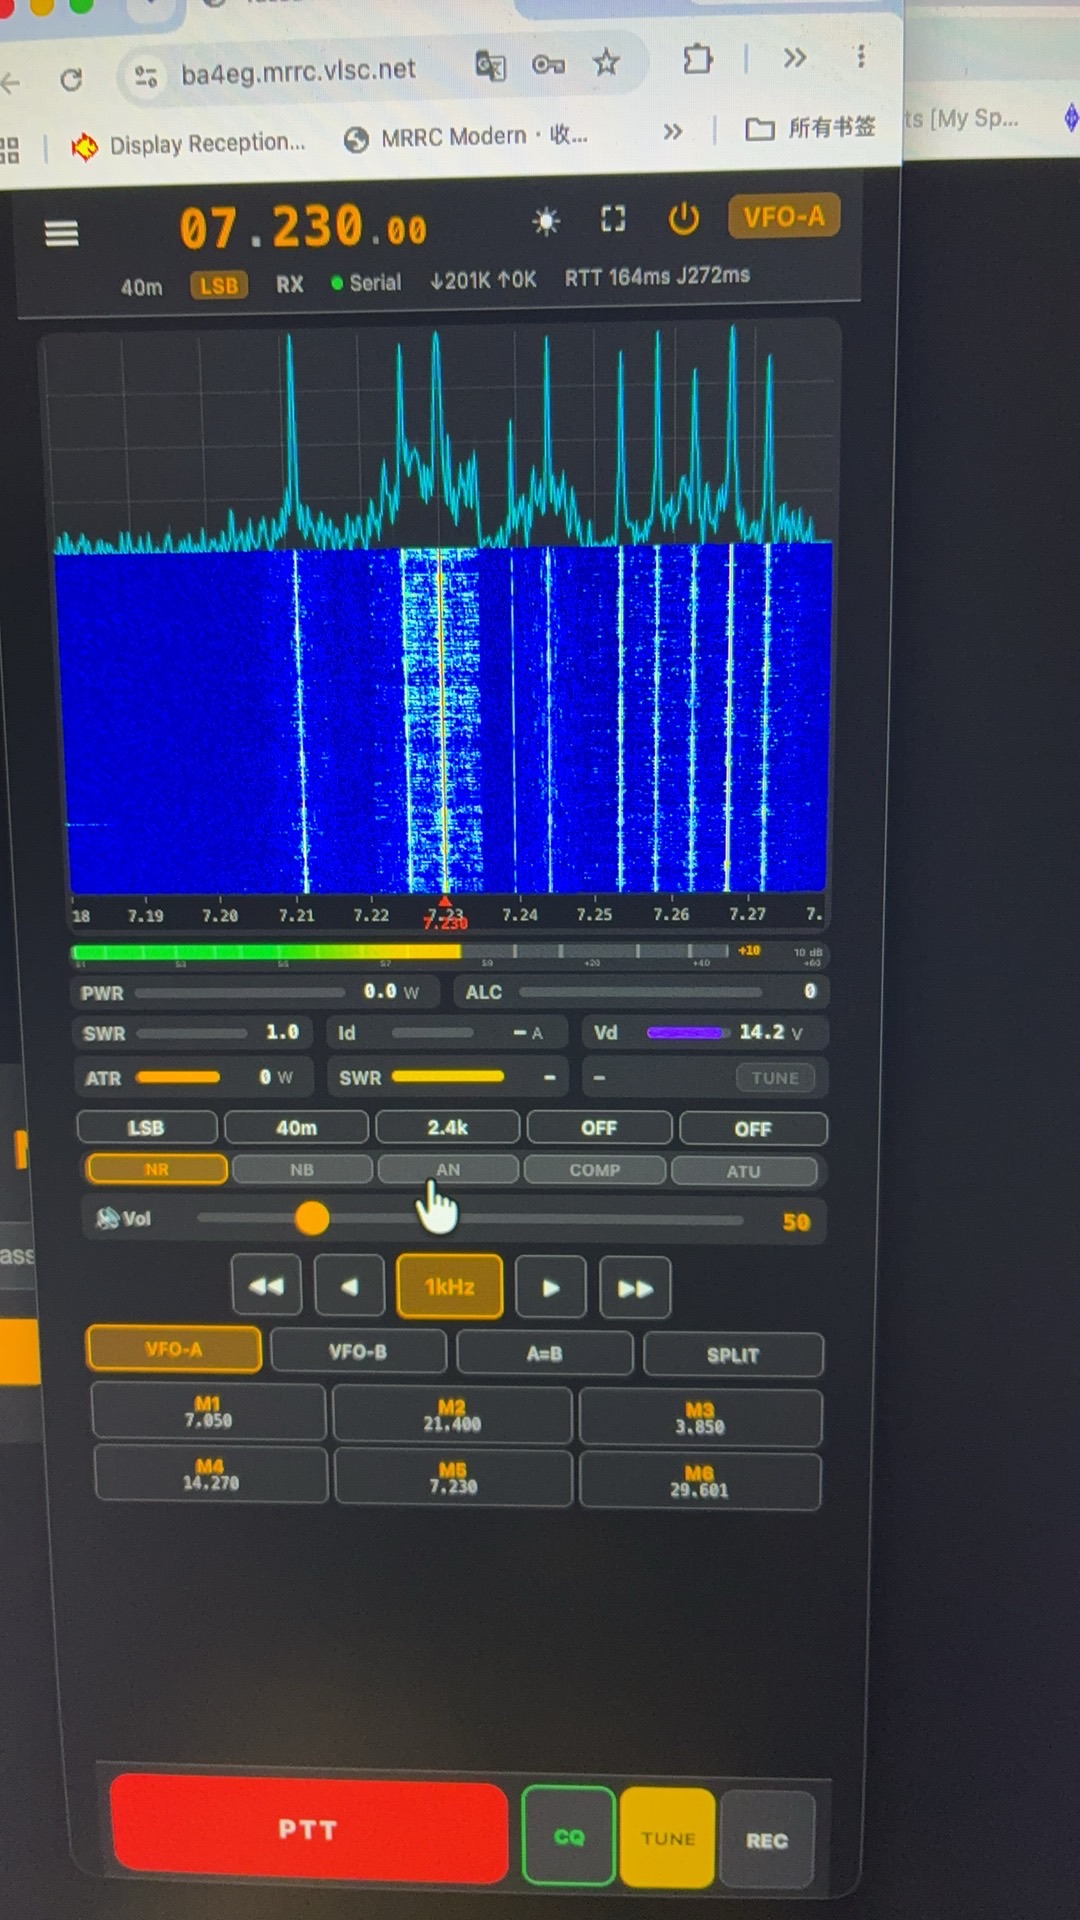
Task: Expand the browser toolbar overflow chevron
Action: (795, 58)
